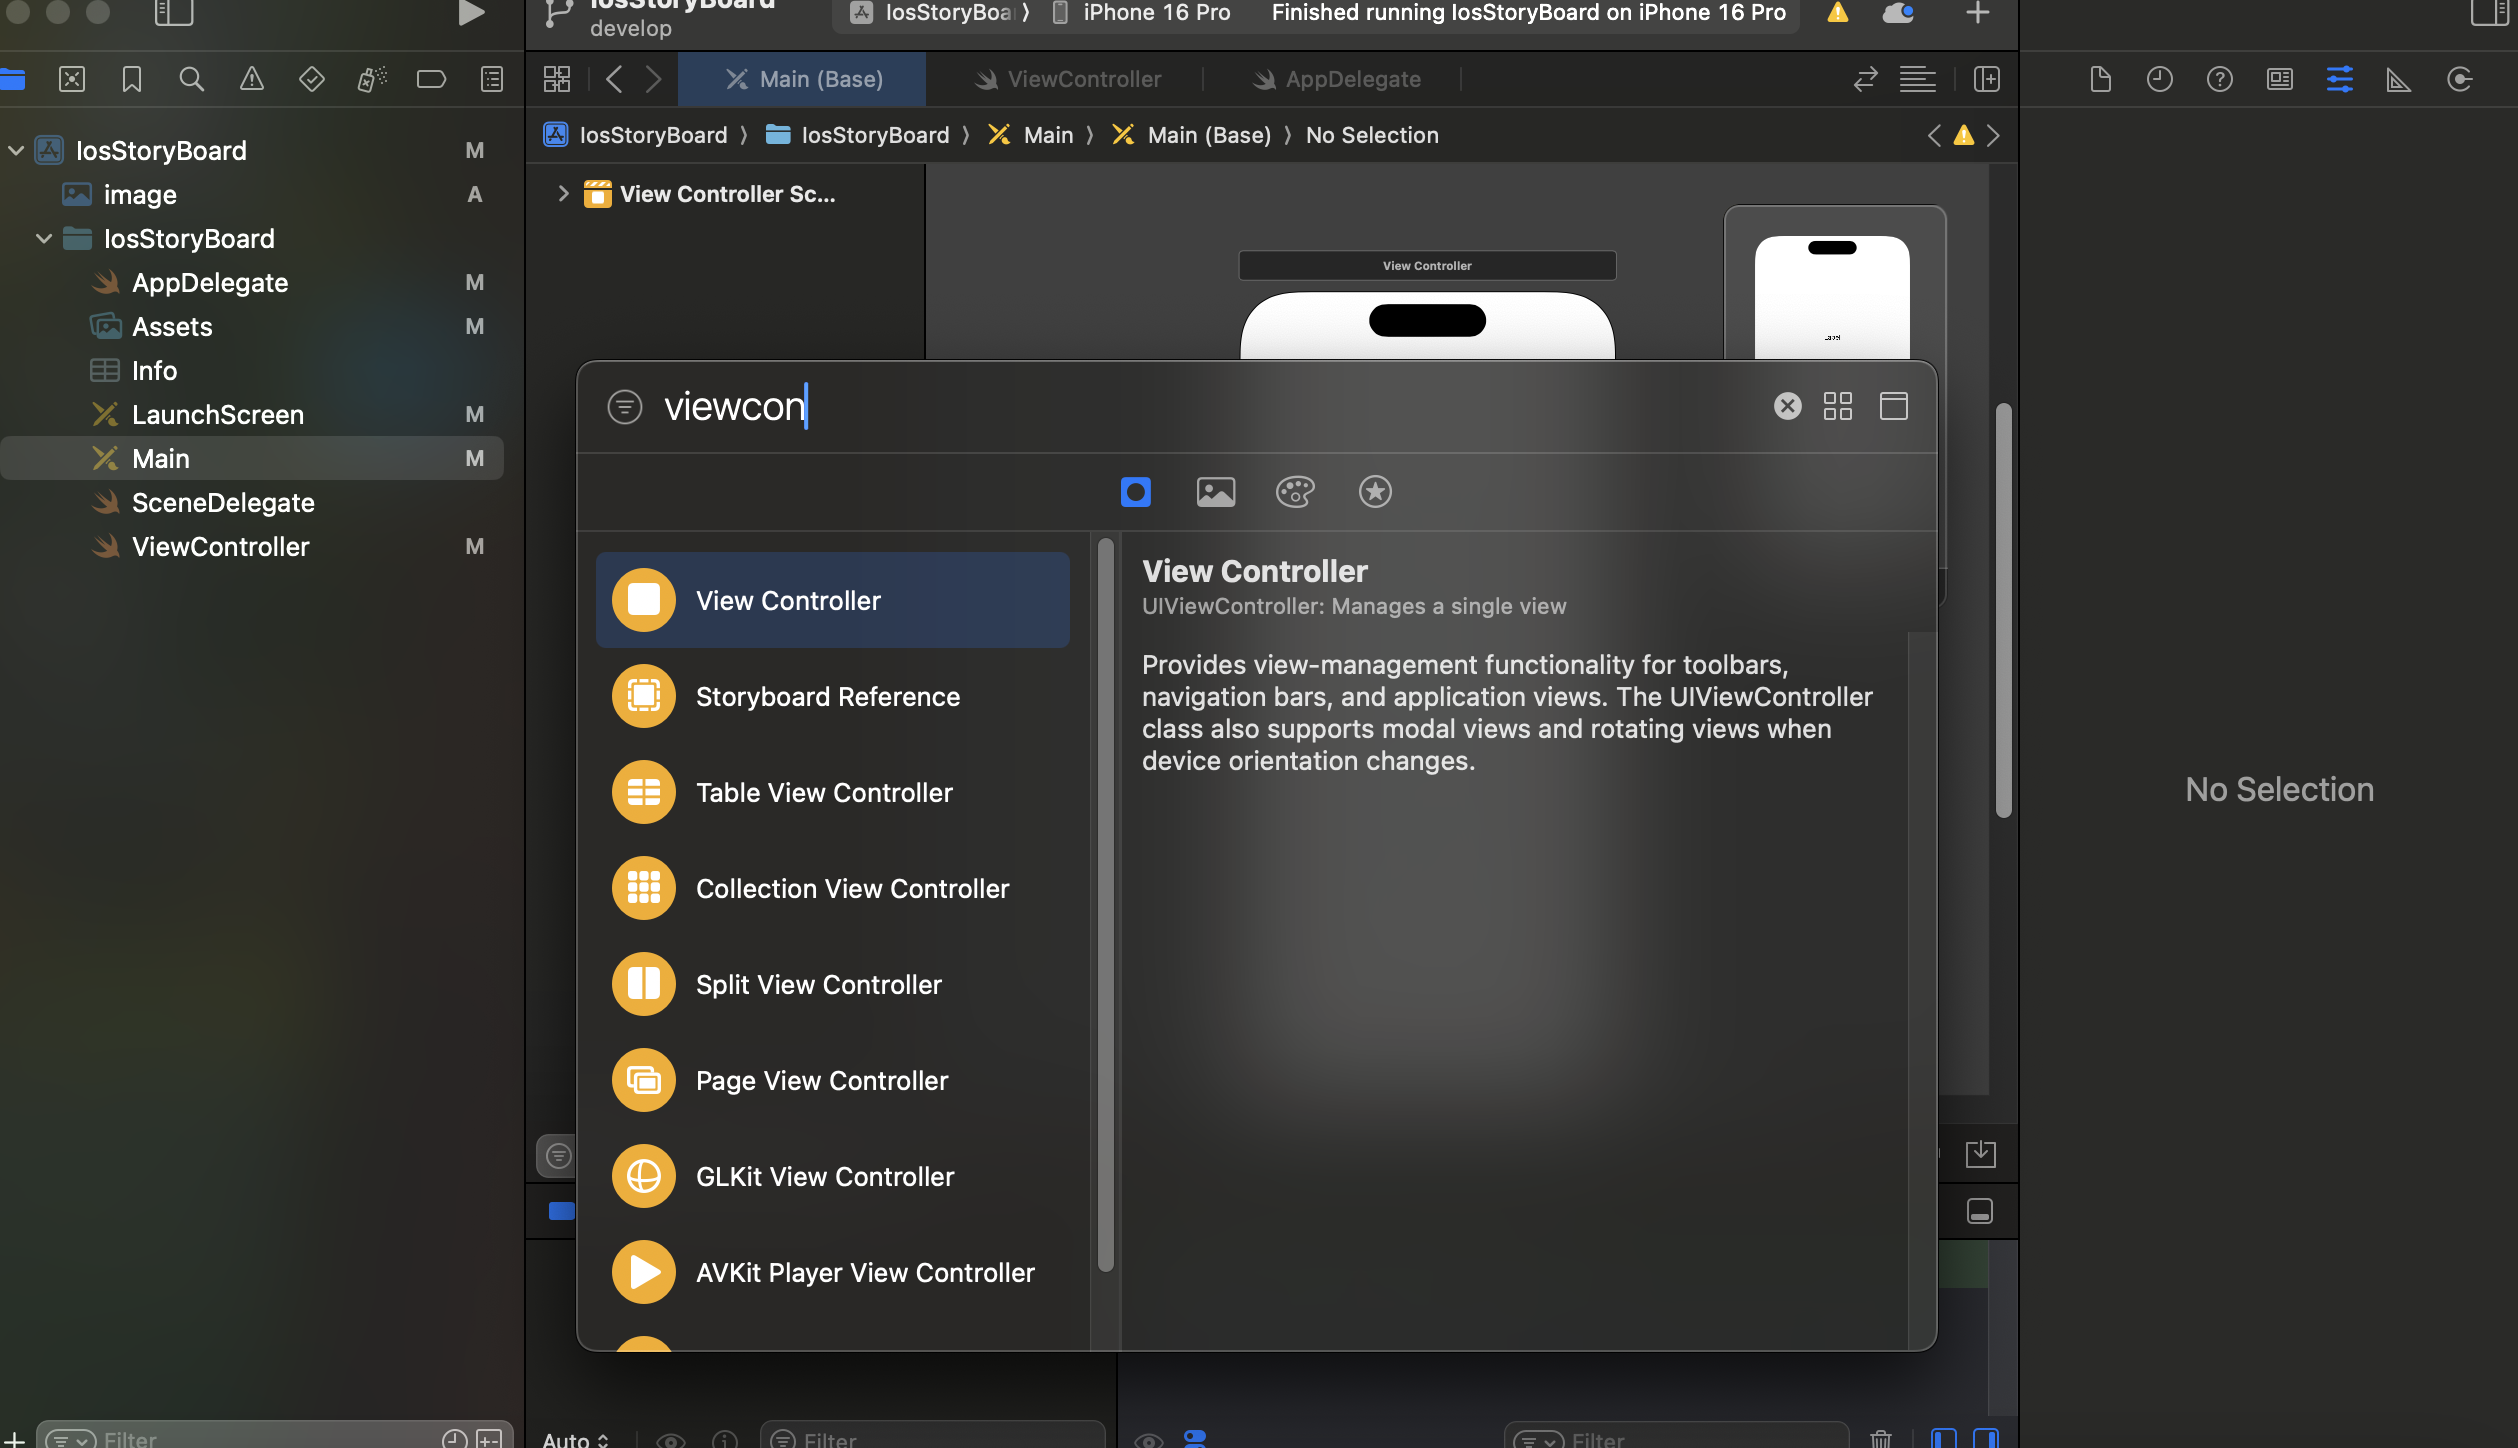2518x1448 pixels.
Task: Select Page View Controller library item
Action: pos(833,1080)
